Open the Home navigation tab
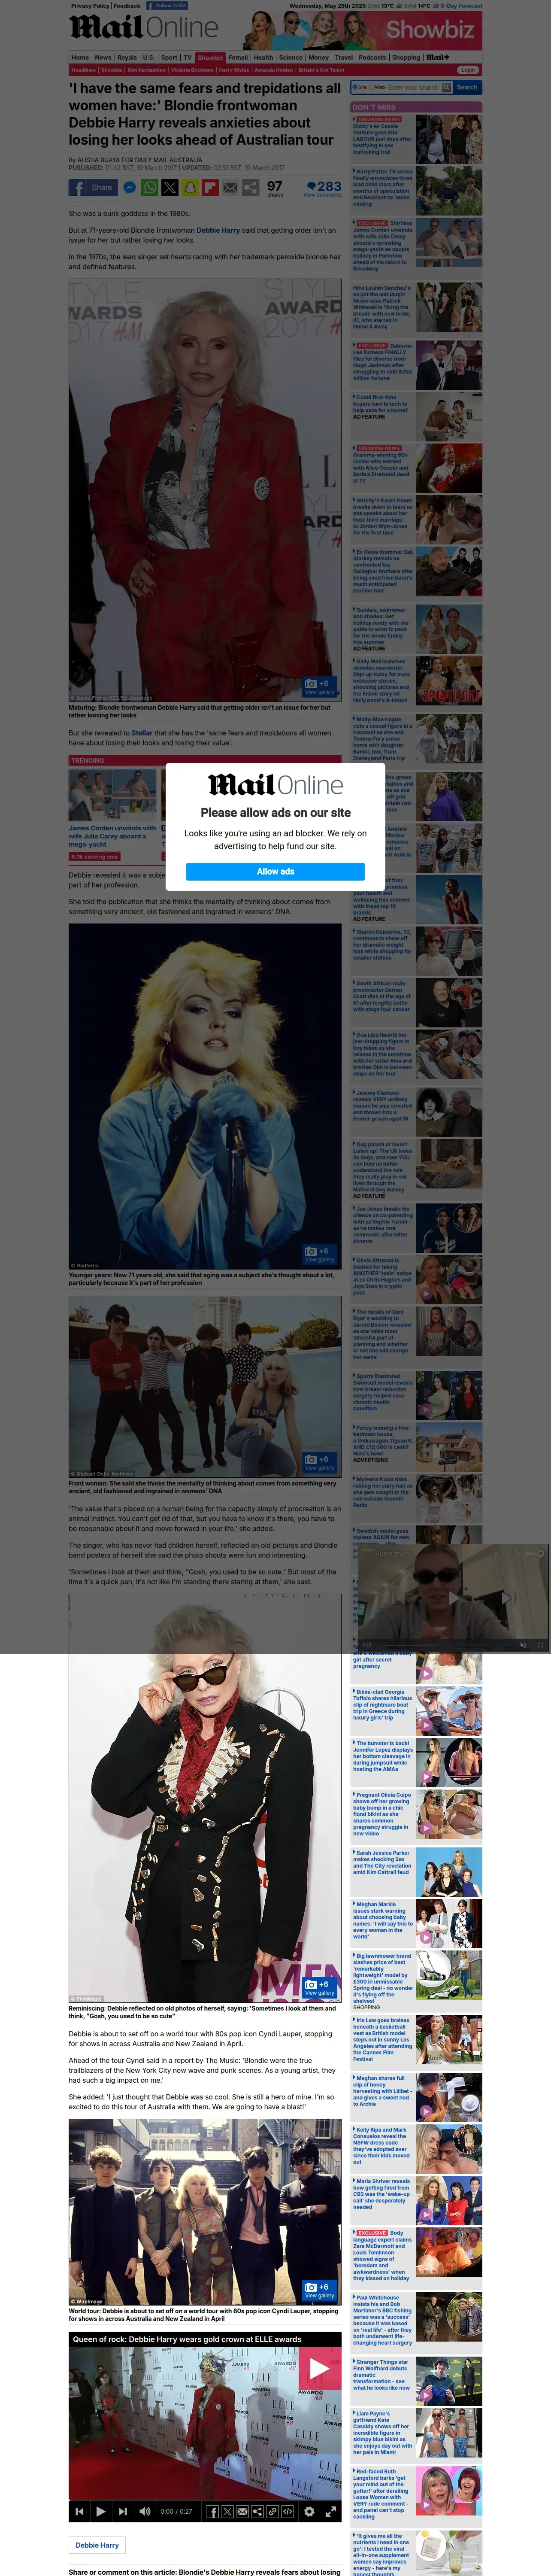This screenshot has height=2576, width=551. 80,57
